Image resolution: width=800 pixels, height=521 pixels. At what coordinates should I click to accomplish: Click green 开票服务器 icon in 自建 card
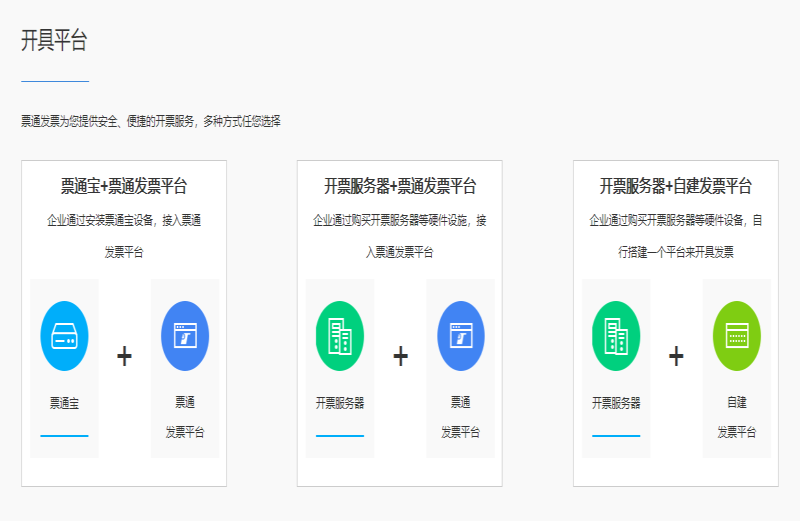[x=616, y=336]
